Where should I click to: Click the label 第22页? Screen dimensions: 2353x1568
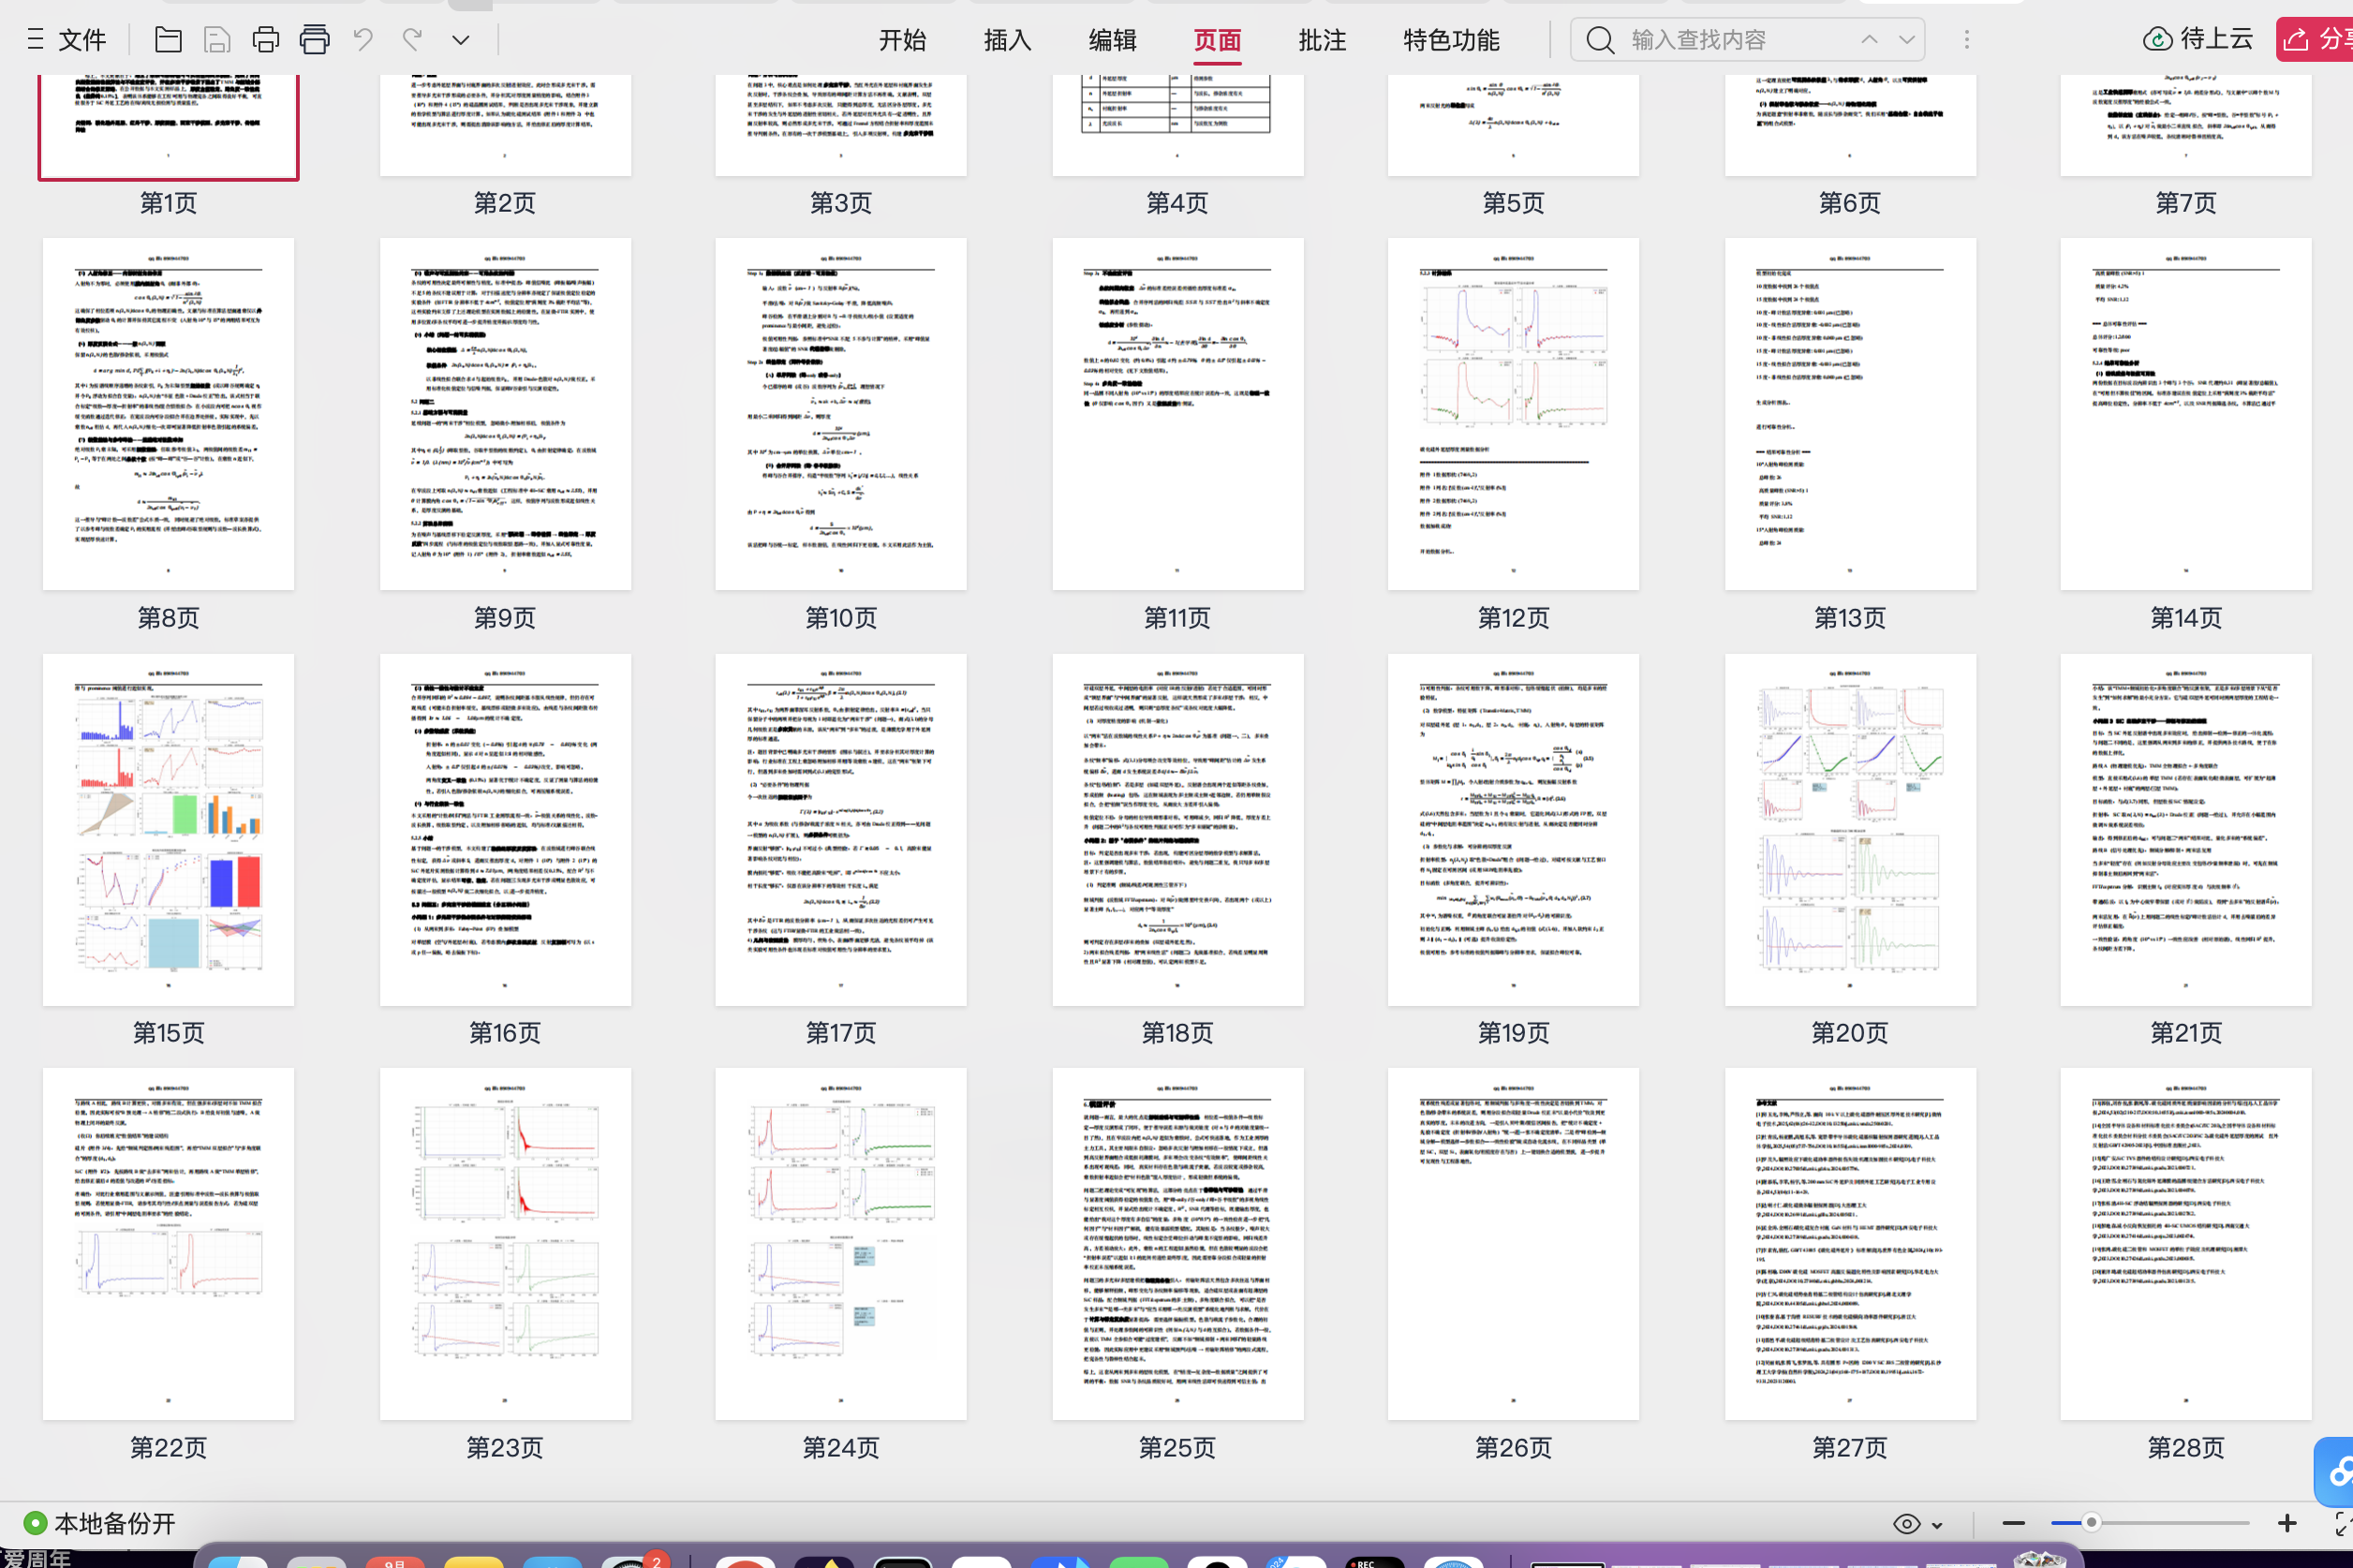[x=168, y=1448]
